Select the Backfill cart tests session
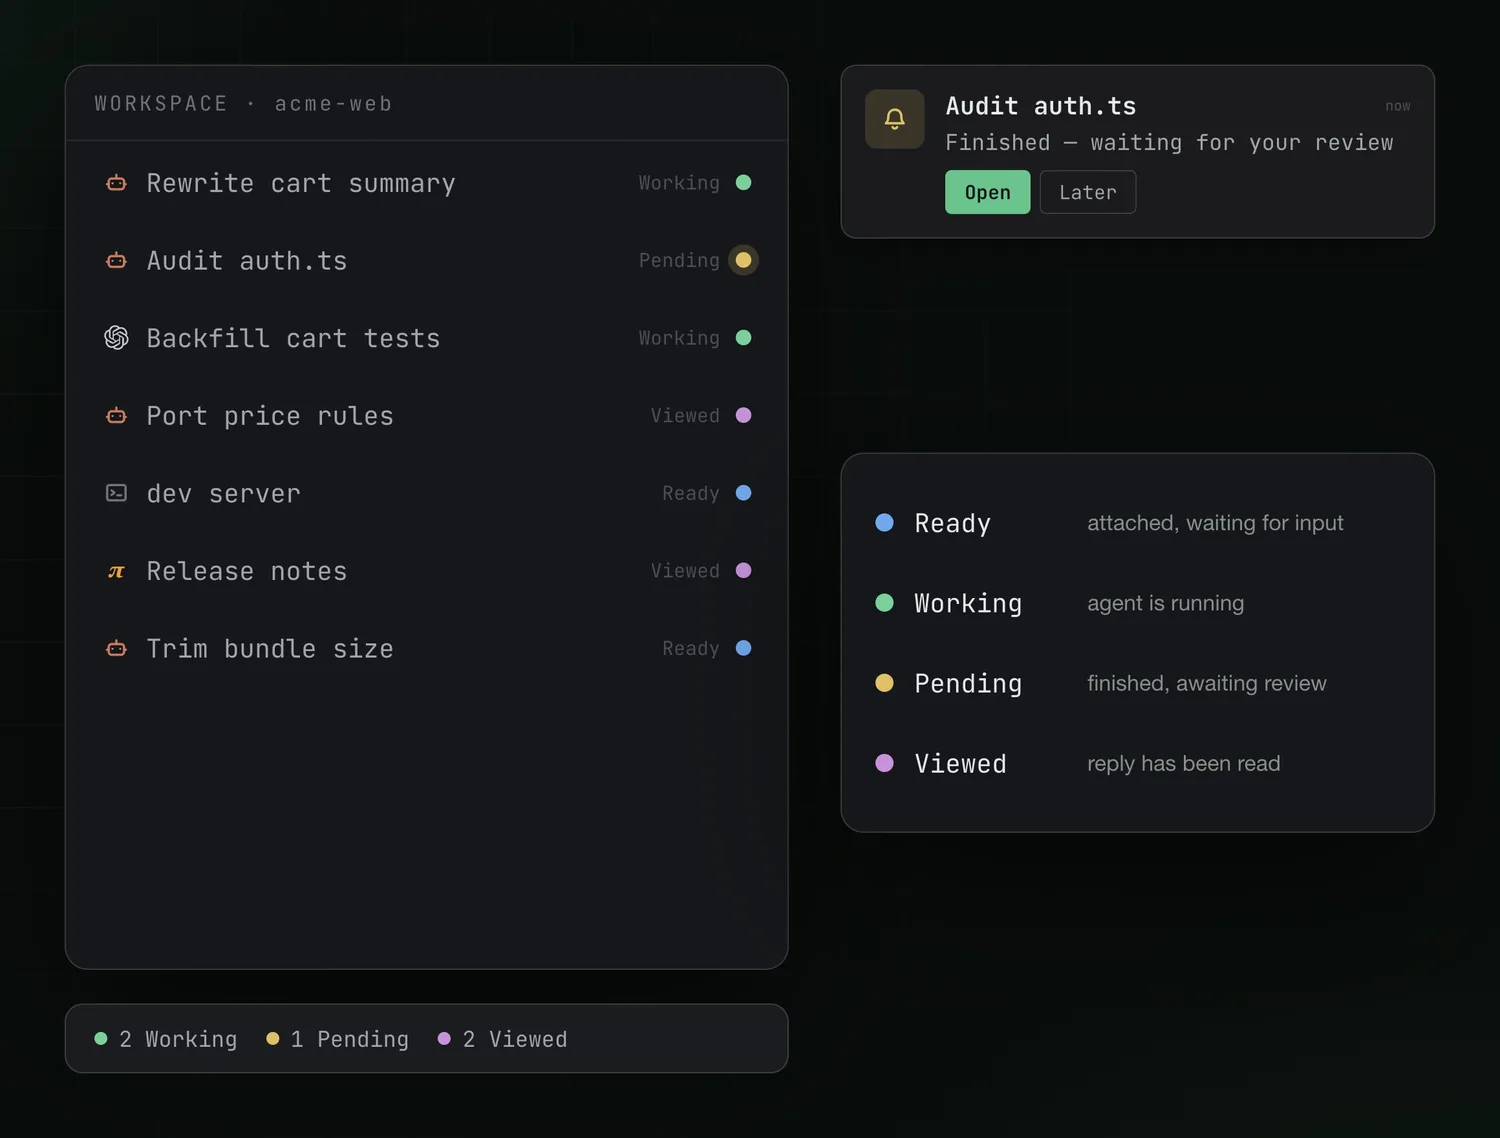 [x=427, y=338]
